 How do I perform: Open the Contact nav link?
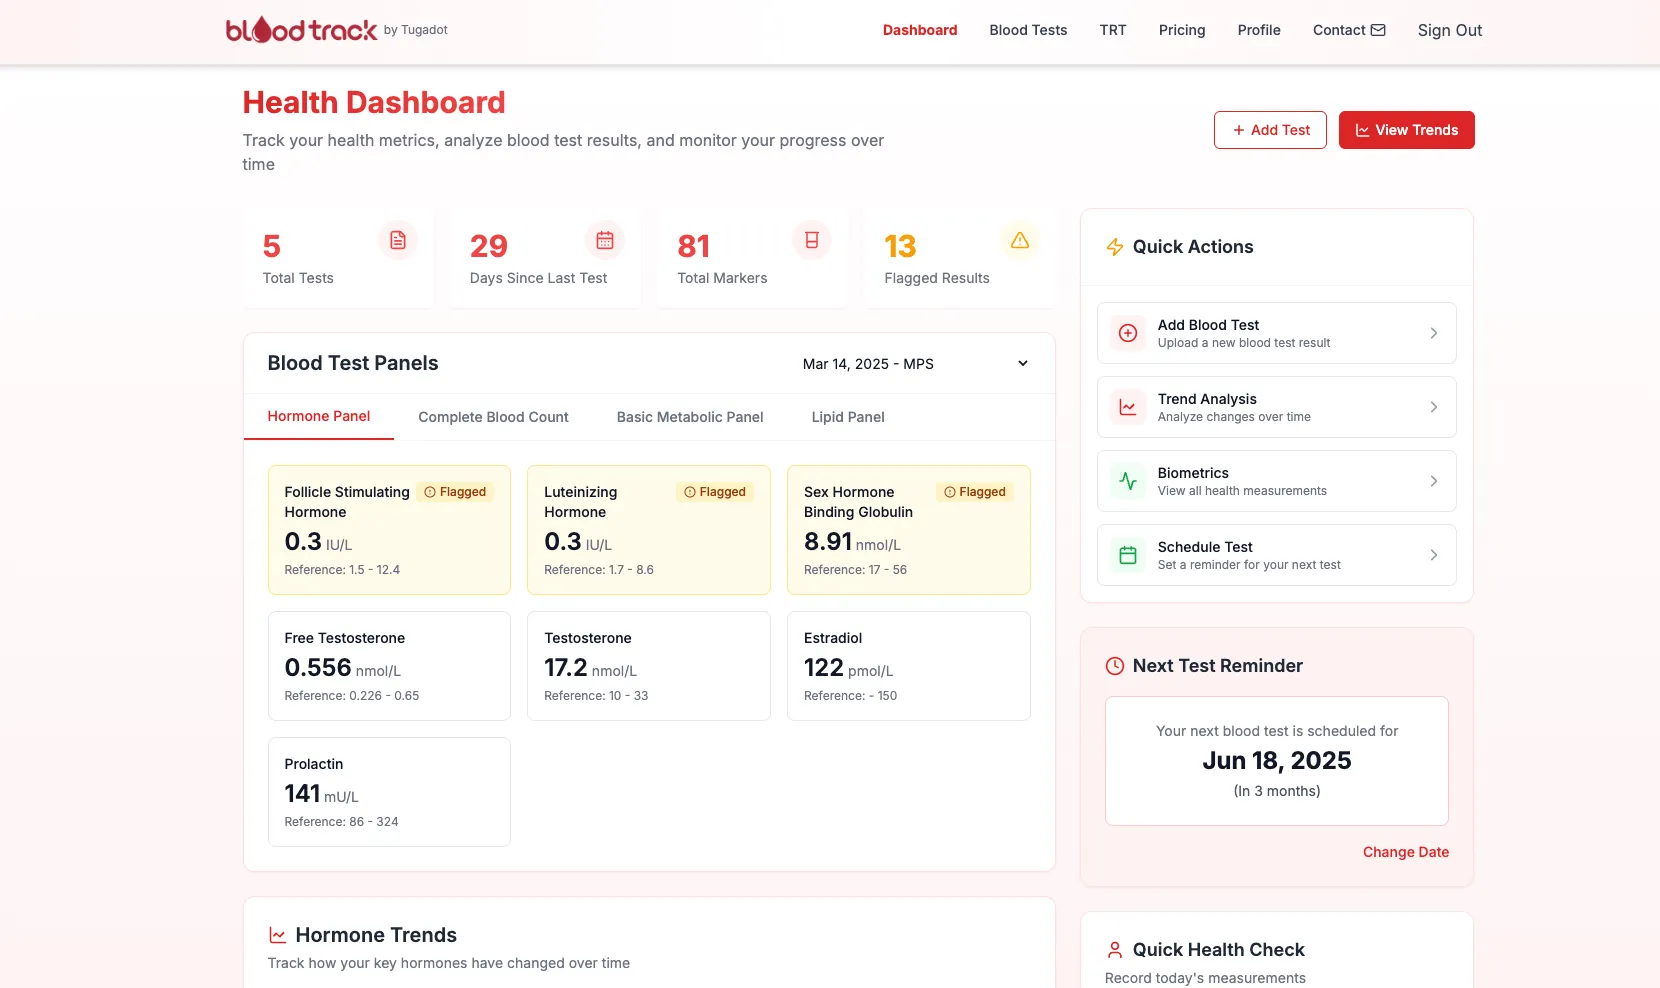(1349, 30)
